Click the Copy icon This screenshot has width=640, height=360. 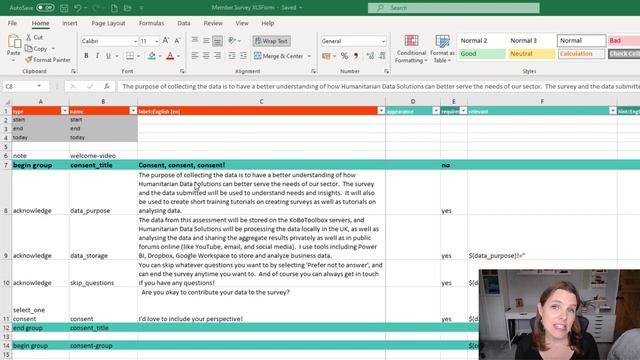29,48
